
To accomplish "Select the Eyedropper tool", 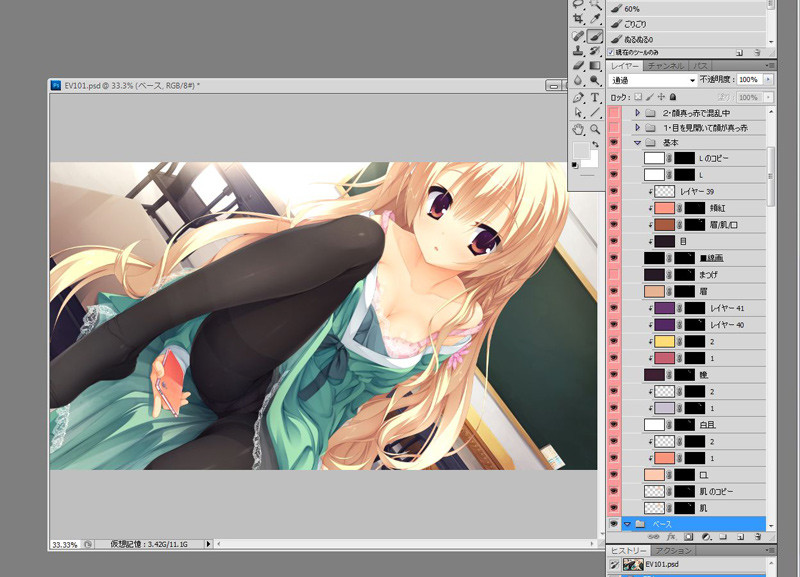I will (595, 19).
